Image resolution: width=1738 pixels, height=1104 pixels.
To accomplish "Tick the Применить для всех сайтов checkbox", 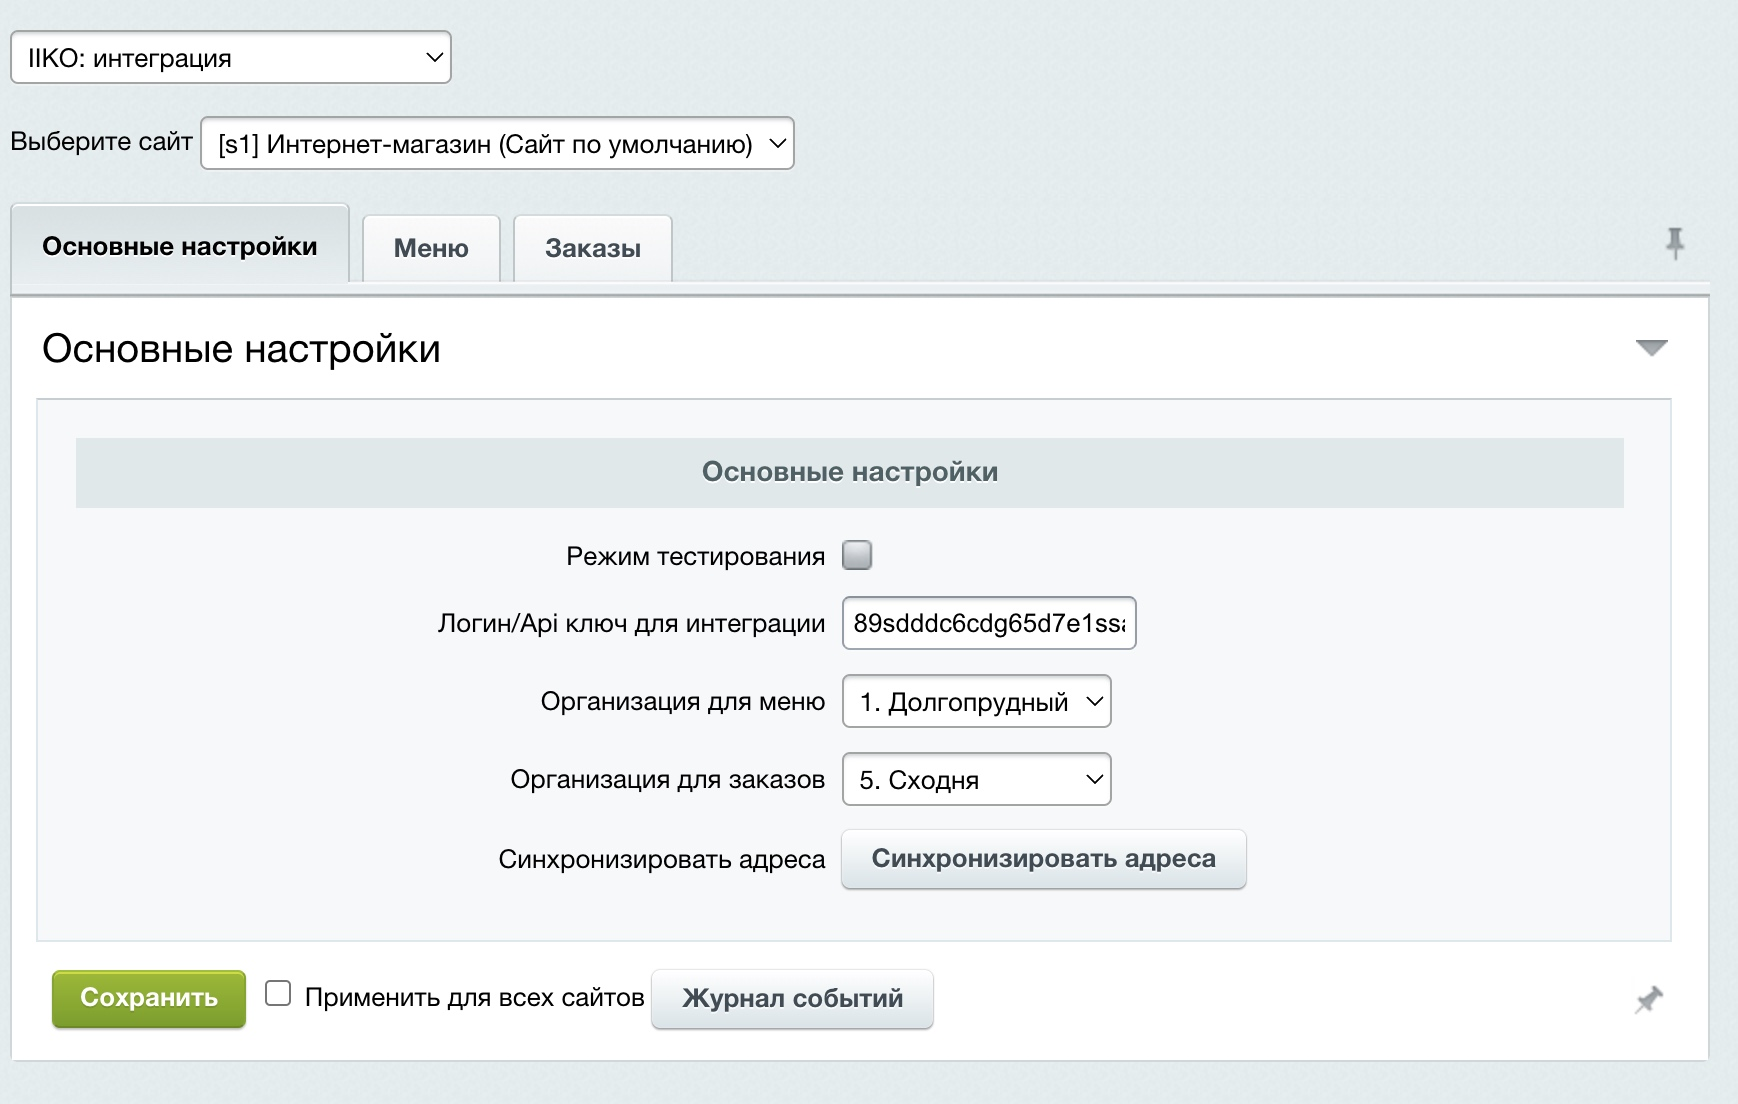I will [278, 994].
